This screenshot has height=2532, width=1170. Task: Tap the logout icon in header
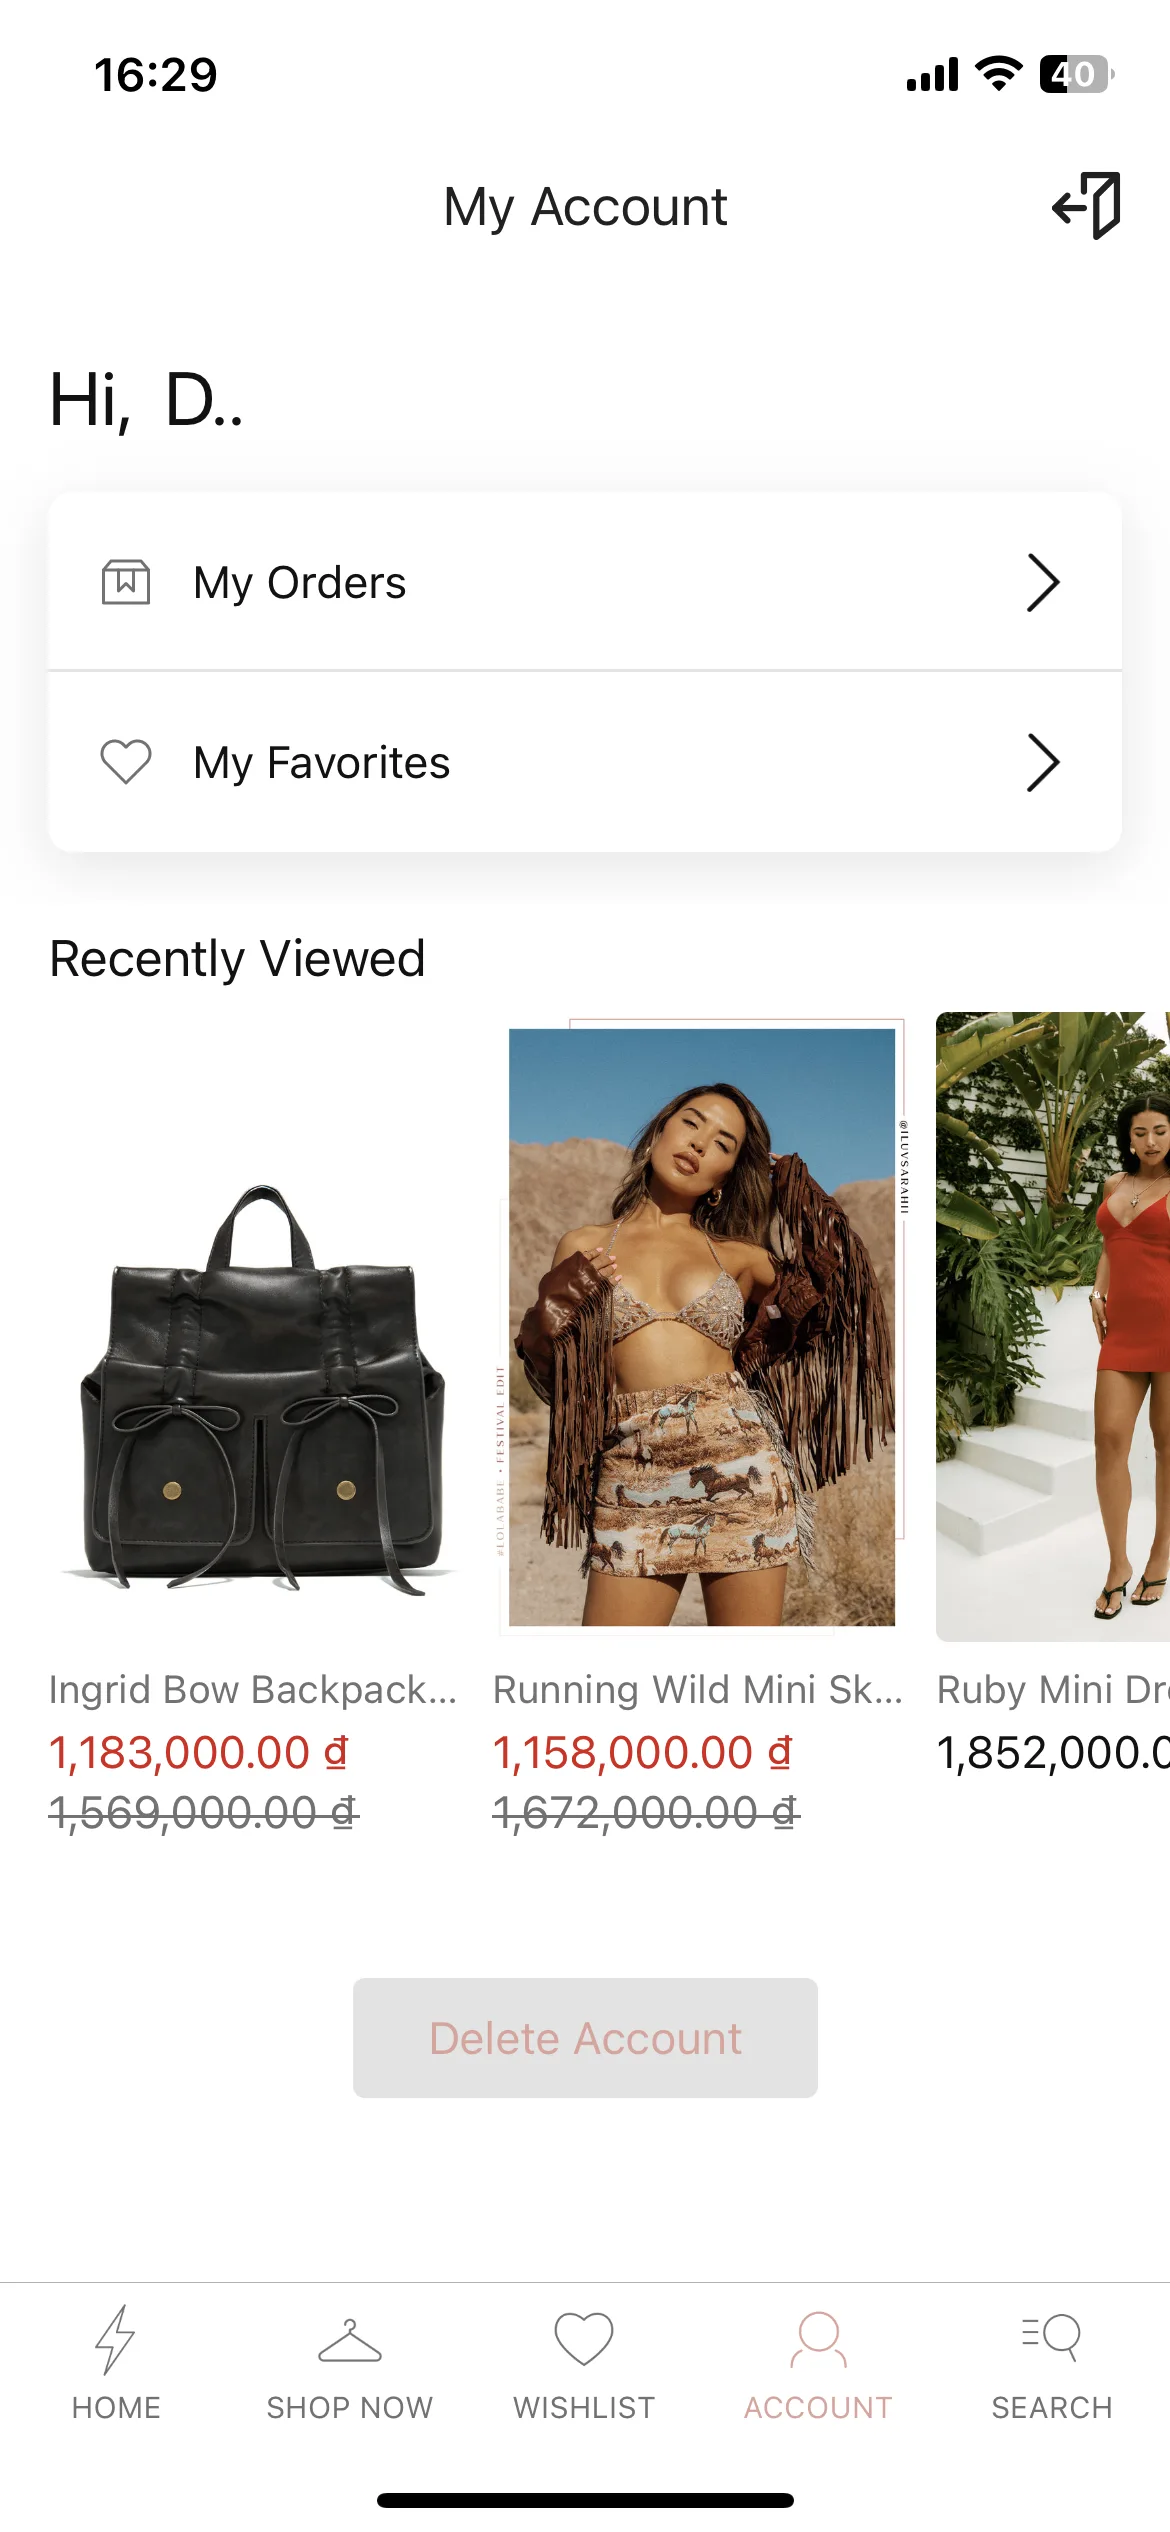pyautogui.click(x=1086, y=206)
